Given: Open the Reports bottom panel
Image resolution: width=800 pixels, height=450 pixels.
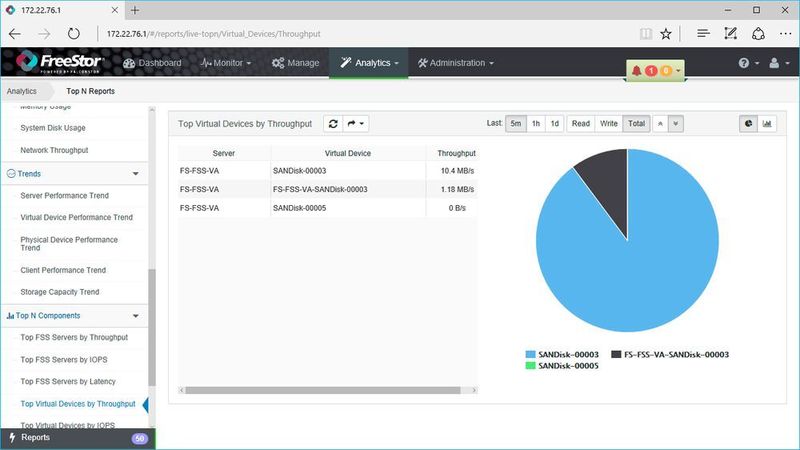Looking at the screenshot, I should point(78,438).
